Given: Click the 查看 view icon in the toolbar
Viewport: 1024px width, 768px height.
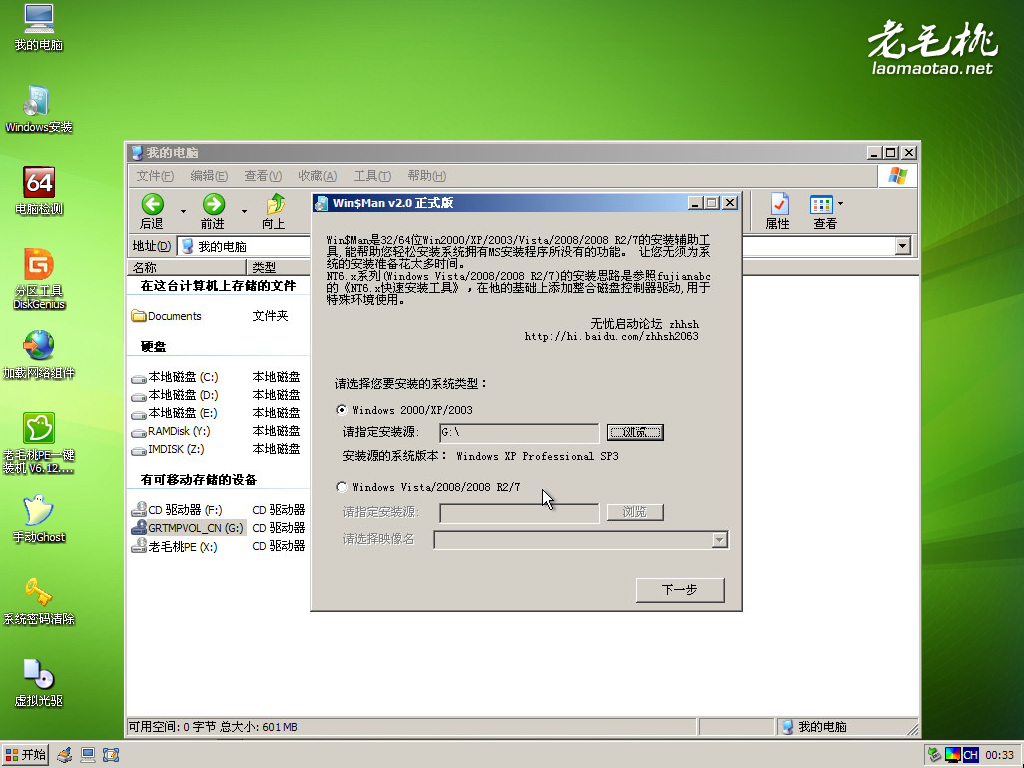Looking at the screenshot, I should coord(823,212).
